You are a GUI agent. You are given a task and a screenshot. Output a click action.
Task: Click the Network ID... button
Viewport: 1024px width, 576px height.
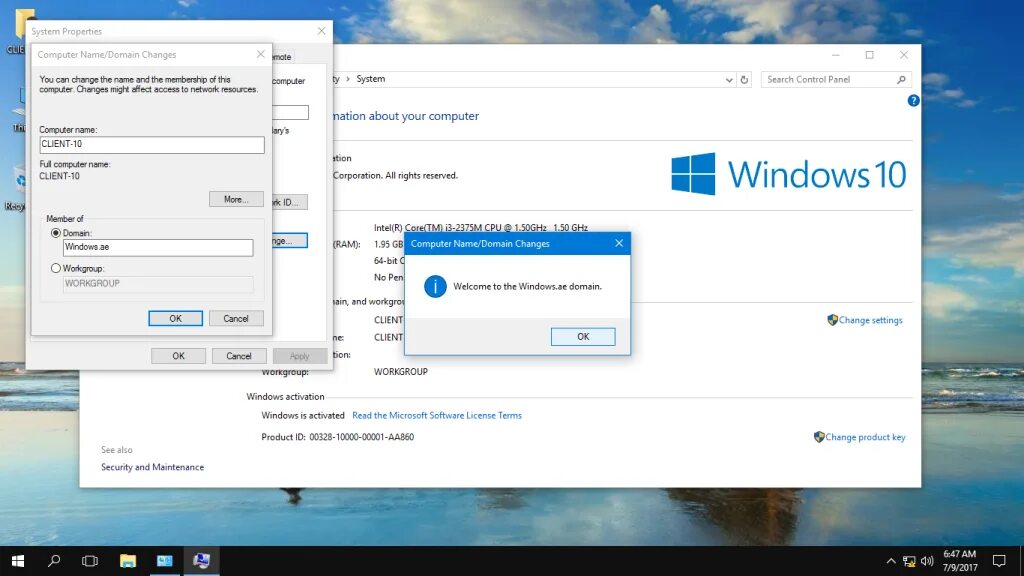(289, 202)
